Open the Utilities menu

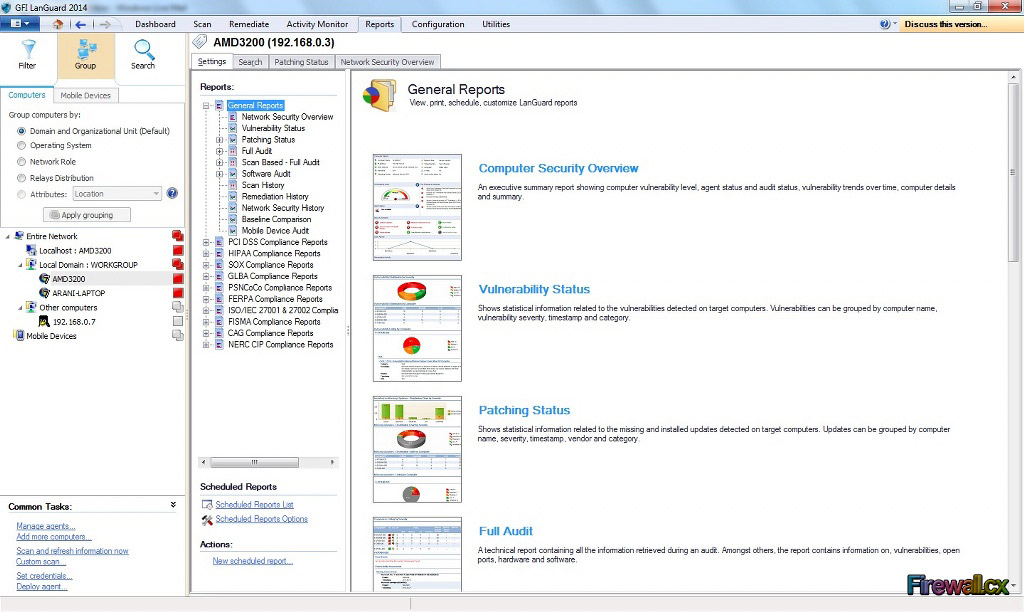pyautogui.click(x=496, y=24)
